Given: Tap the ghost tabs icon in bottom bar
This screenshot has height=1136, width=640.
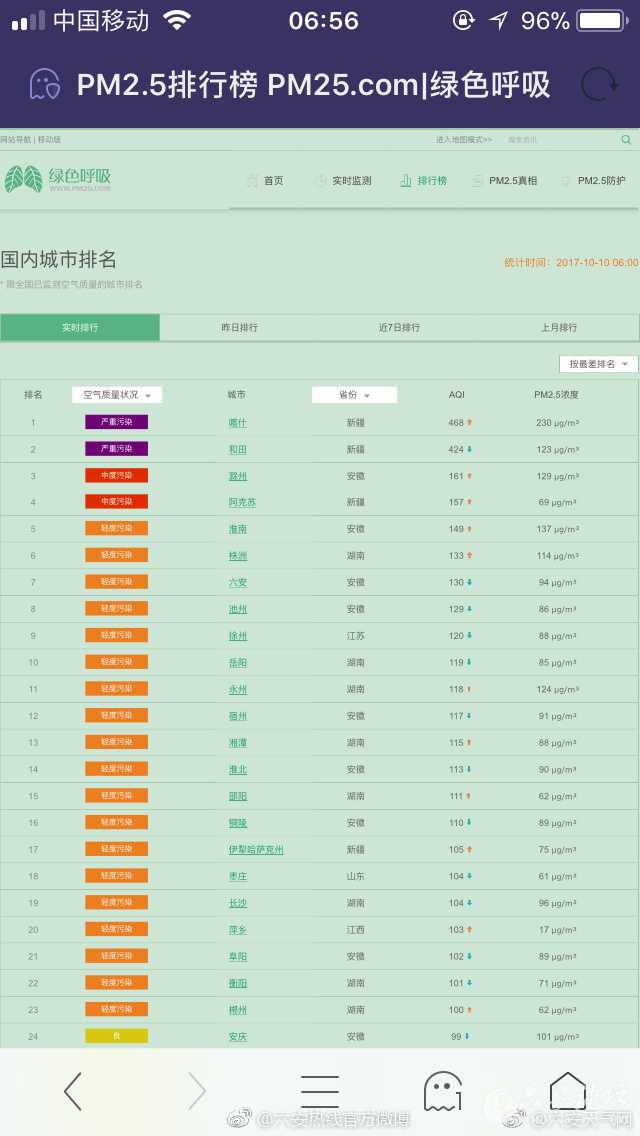Looking at the screenshot, I should pos(443,1090).
